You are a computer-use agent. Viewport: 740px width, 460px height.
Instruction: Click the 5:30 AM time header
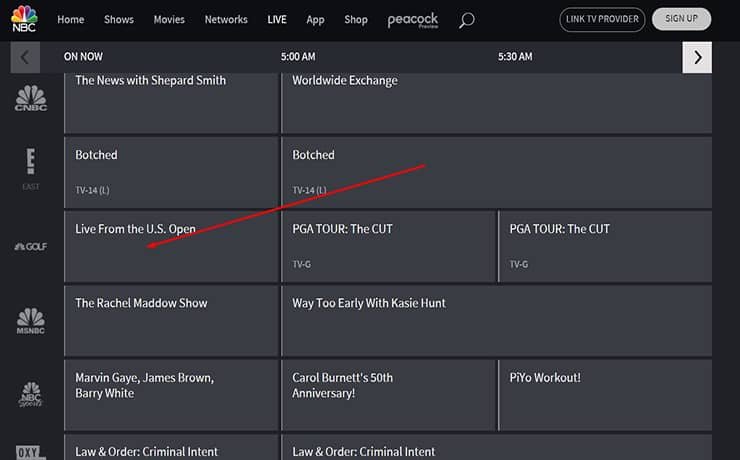tap(515, 57)
